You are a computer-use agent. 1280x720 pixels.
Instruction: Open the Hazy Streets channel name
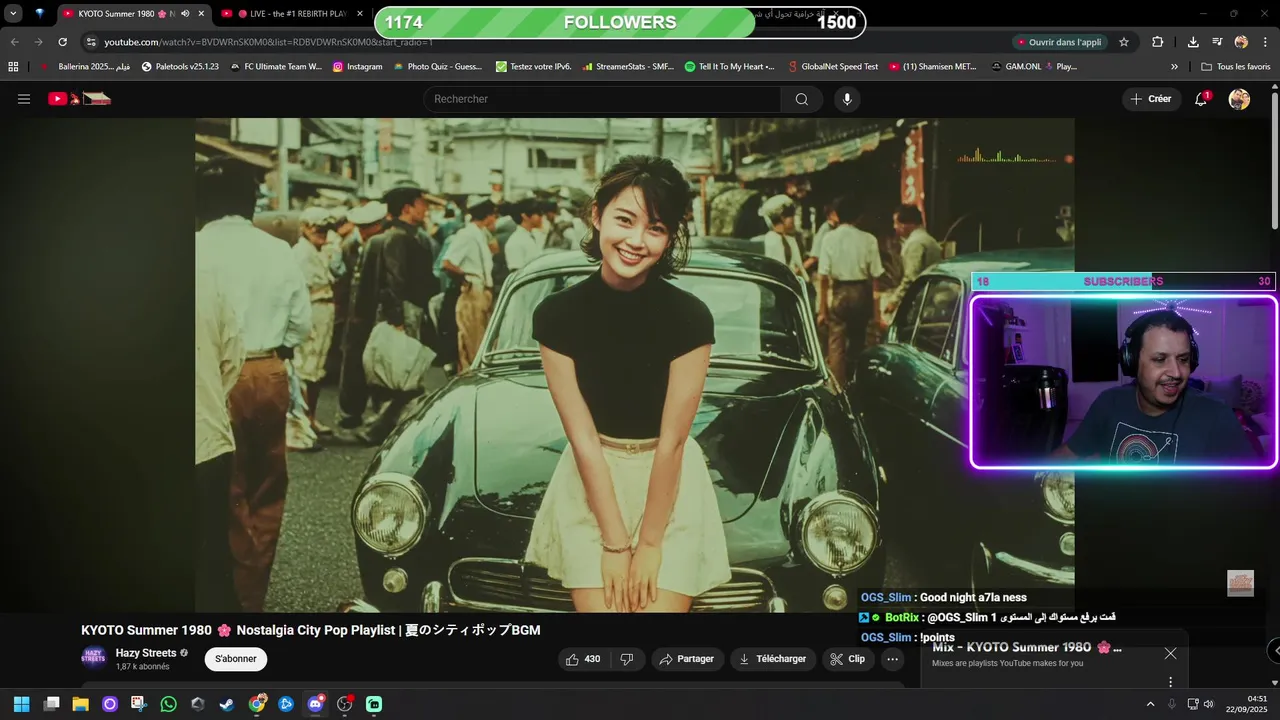pos(146,653)
